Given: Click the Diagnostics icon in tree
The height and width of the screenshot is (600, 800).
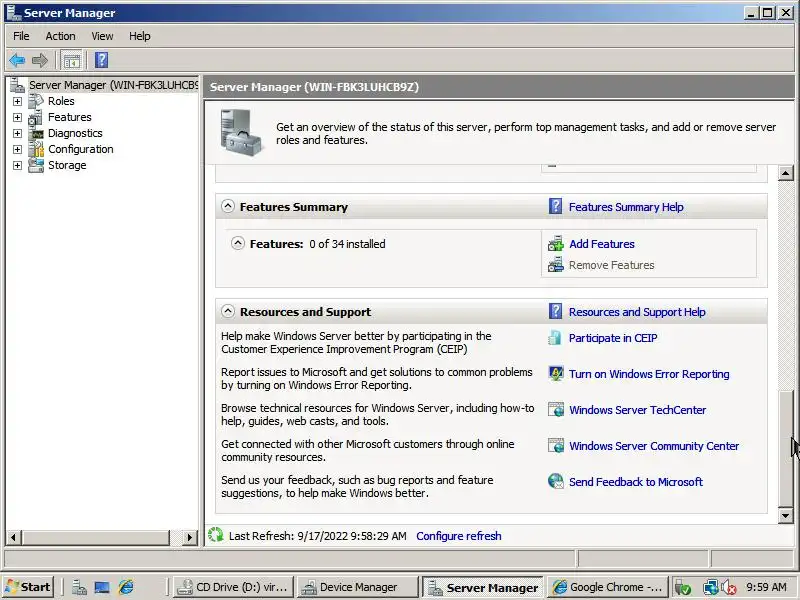Looking at the screenshot, I should (x=36, y=134).
